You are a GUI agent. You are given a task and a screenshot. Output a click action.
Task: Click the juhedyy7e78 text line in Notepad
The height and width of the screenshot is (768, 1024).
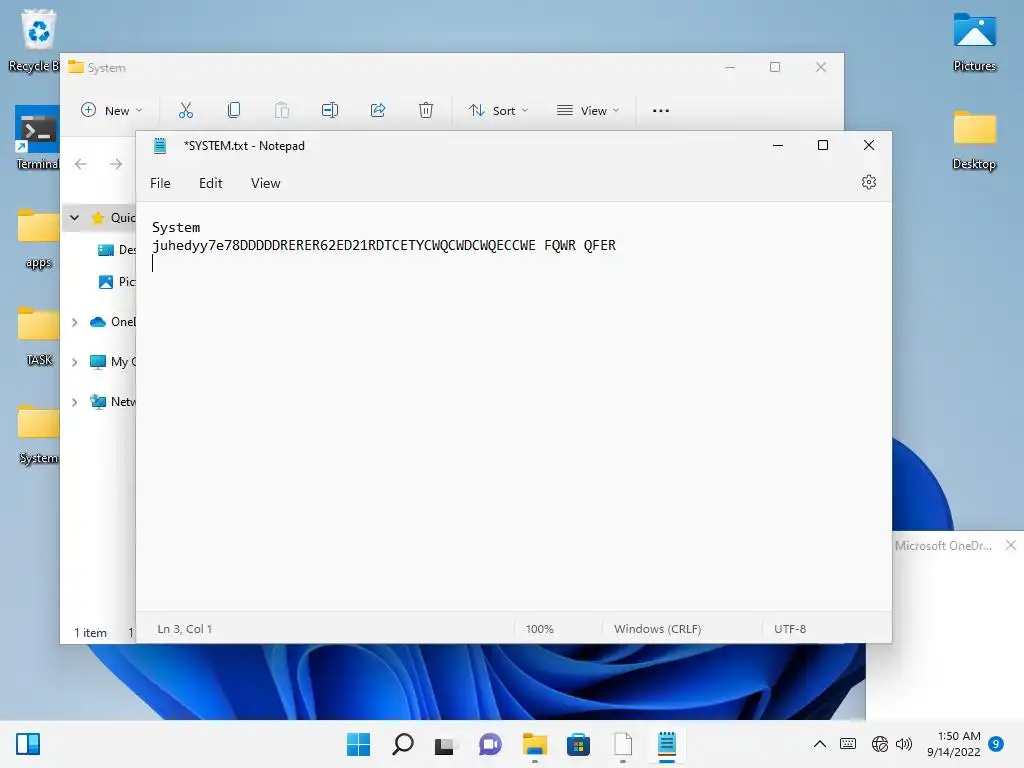384,246
